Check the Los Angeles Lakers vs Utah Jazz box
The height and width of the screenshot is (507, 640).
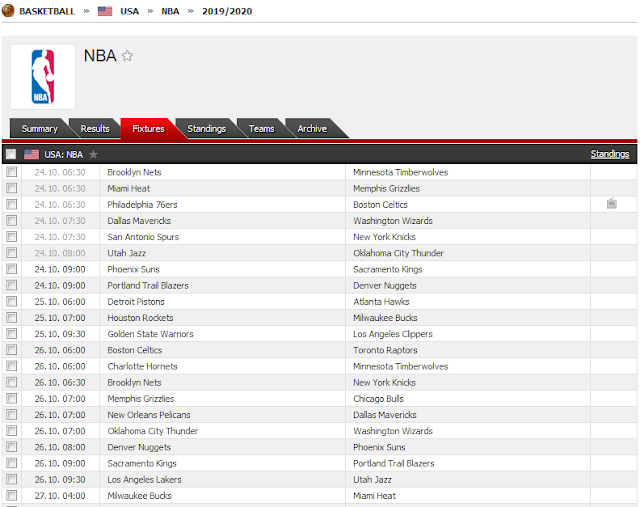coord(11,479)
